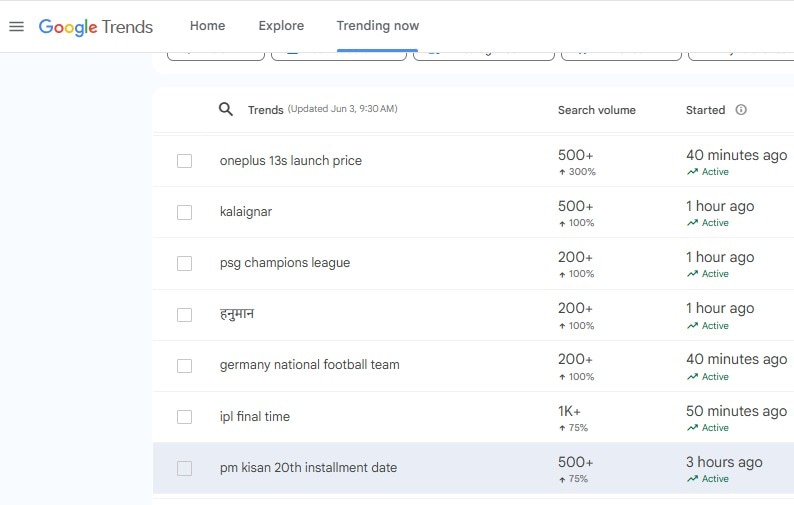Switch to the Explore tab
This screenshot has width=794, height=505.
click(281, 26)
